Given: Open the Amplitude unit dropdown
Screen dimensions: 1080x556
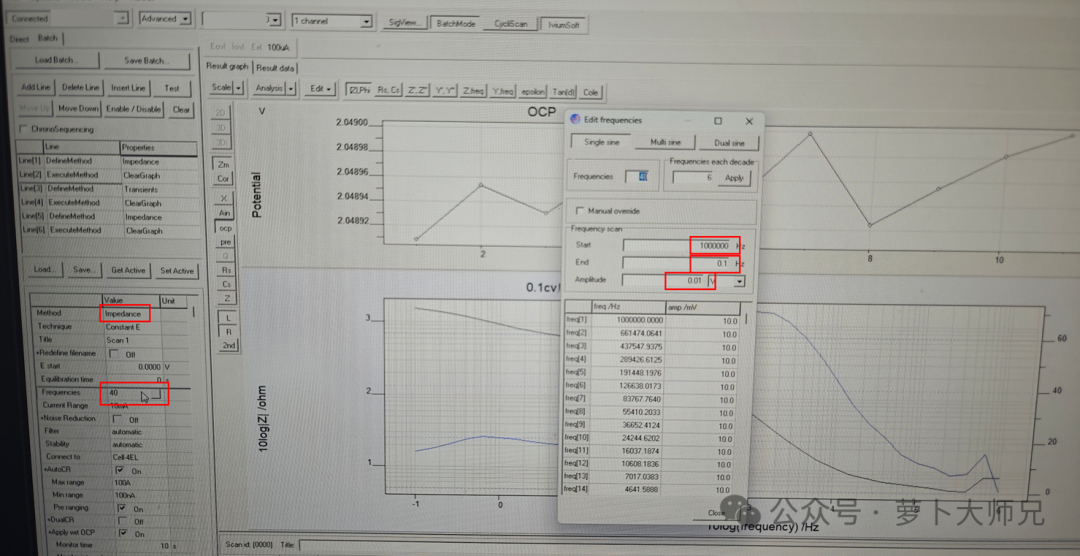Looking at the screenshot, I should click(740, 281).
